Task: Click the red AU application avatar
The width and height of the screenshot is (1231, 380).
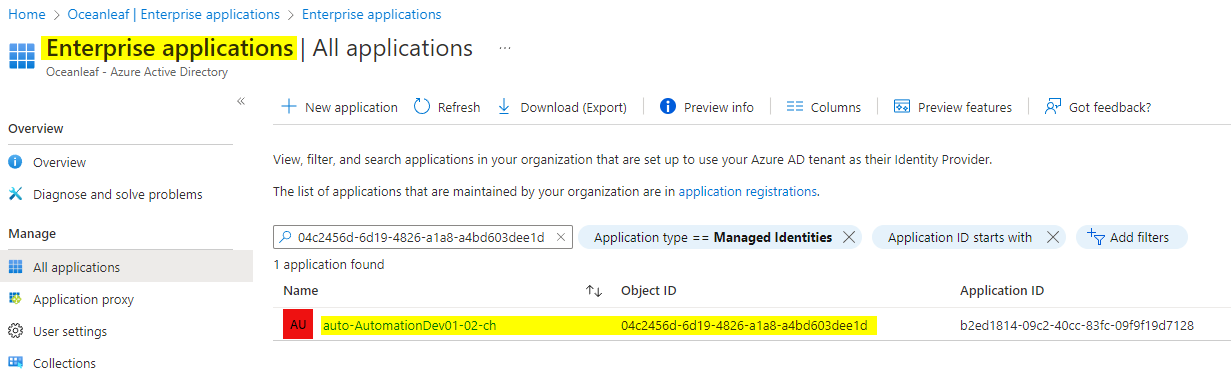Action: pyautogui.click(x=298, y=325)
